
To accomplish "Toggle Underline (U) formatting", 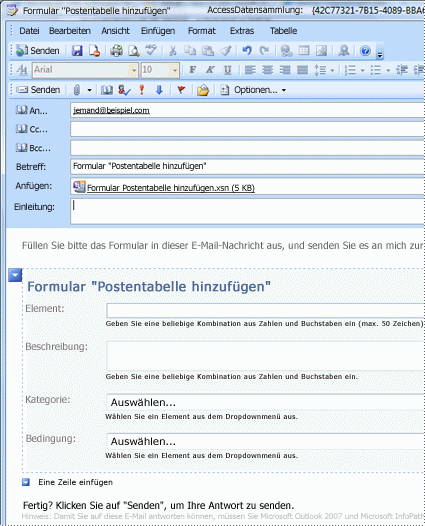I will tap(227, 70).
